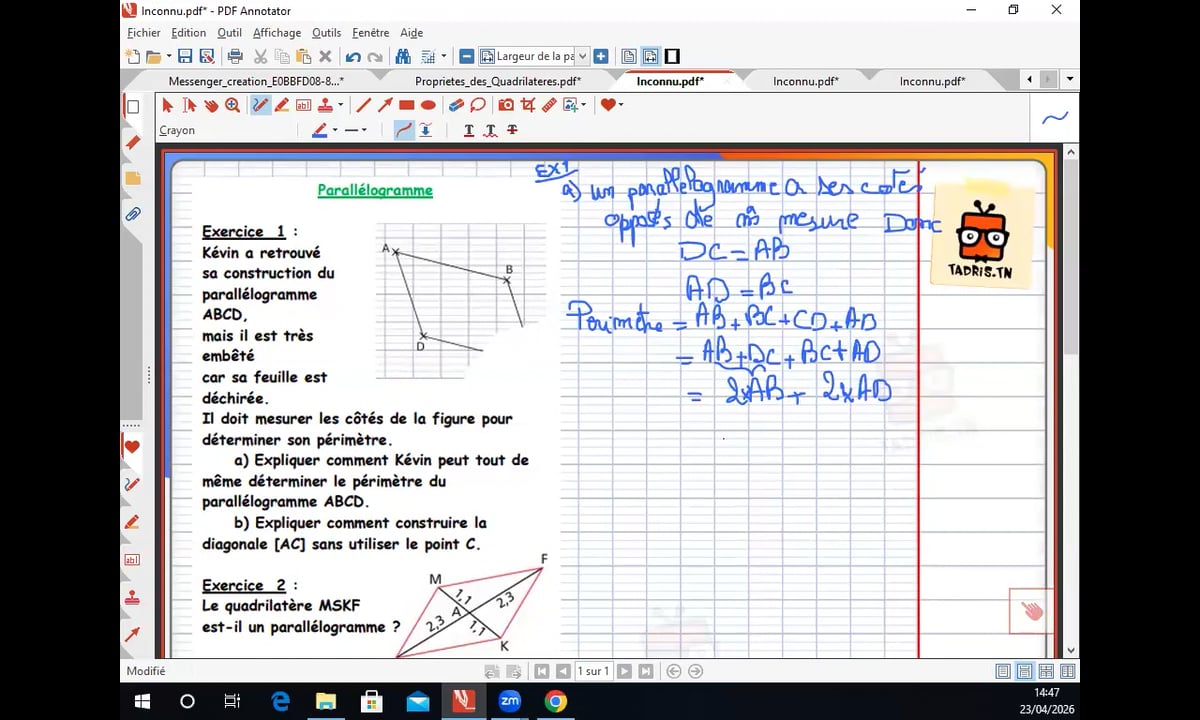Open Google Chrome from taskbar
Viewport: 1200px width, 720px height.
[555, 701]
